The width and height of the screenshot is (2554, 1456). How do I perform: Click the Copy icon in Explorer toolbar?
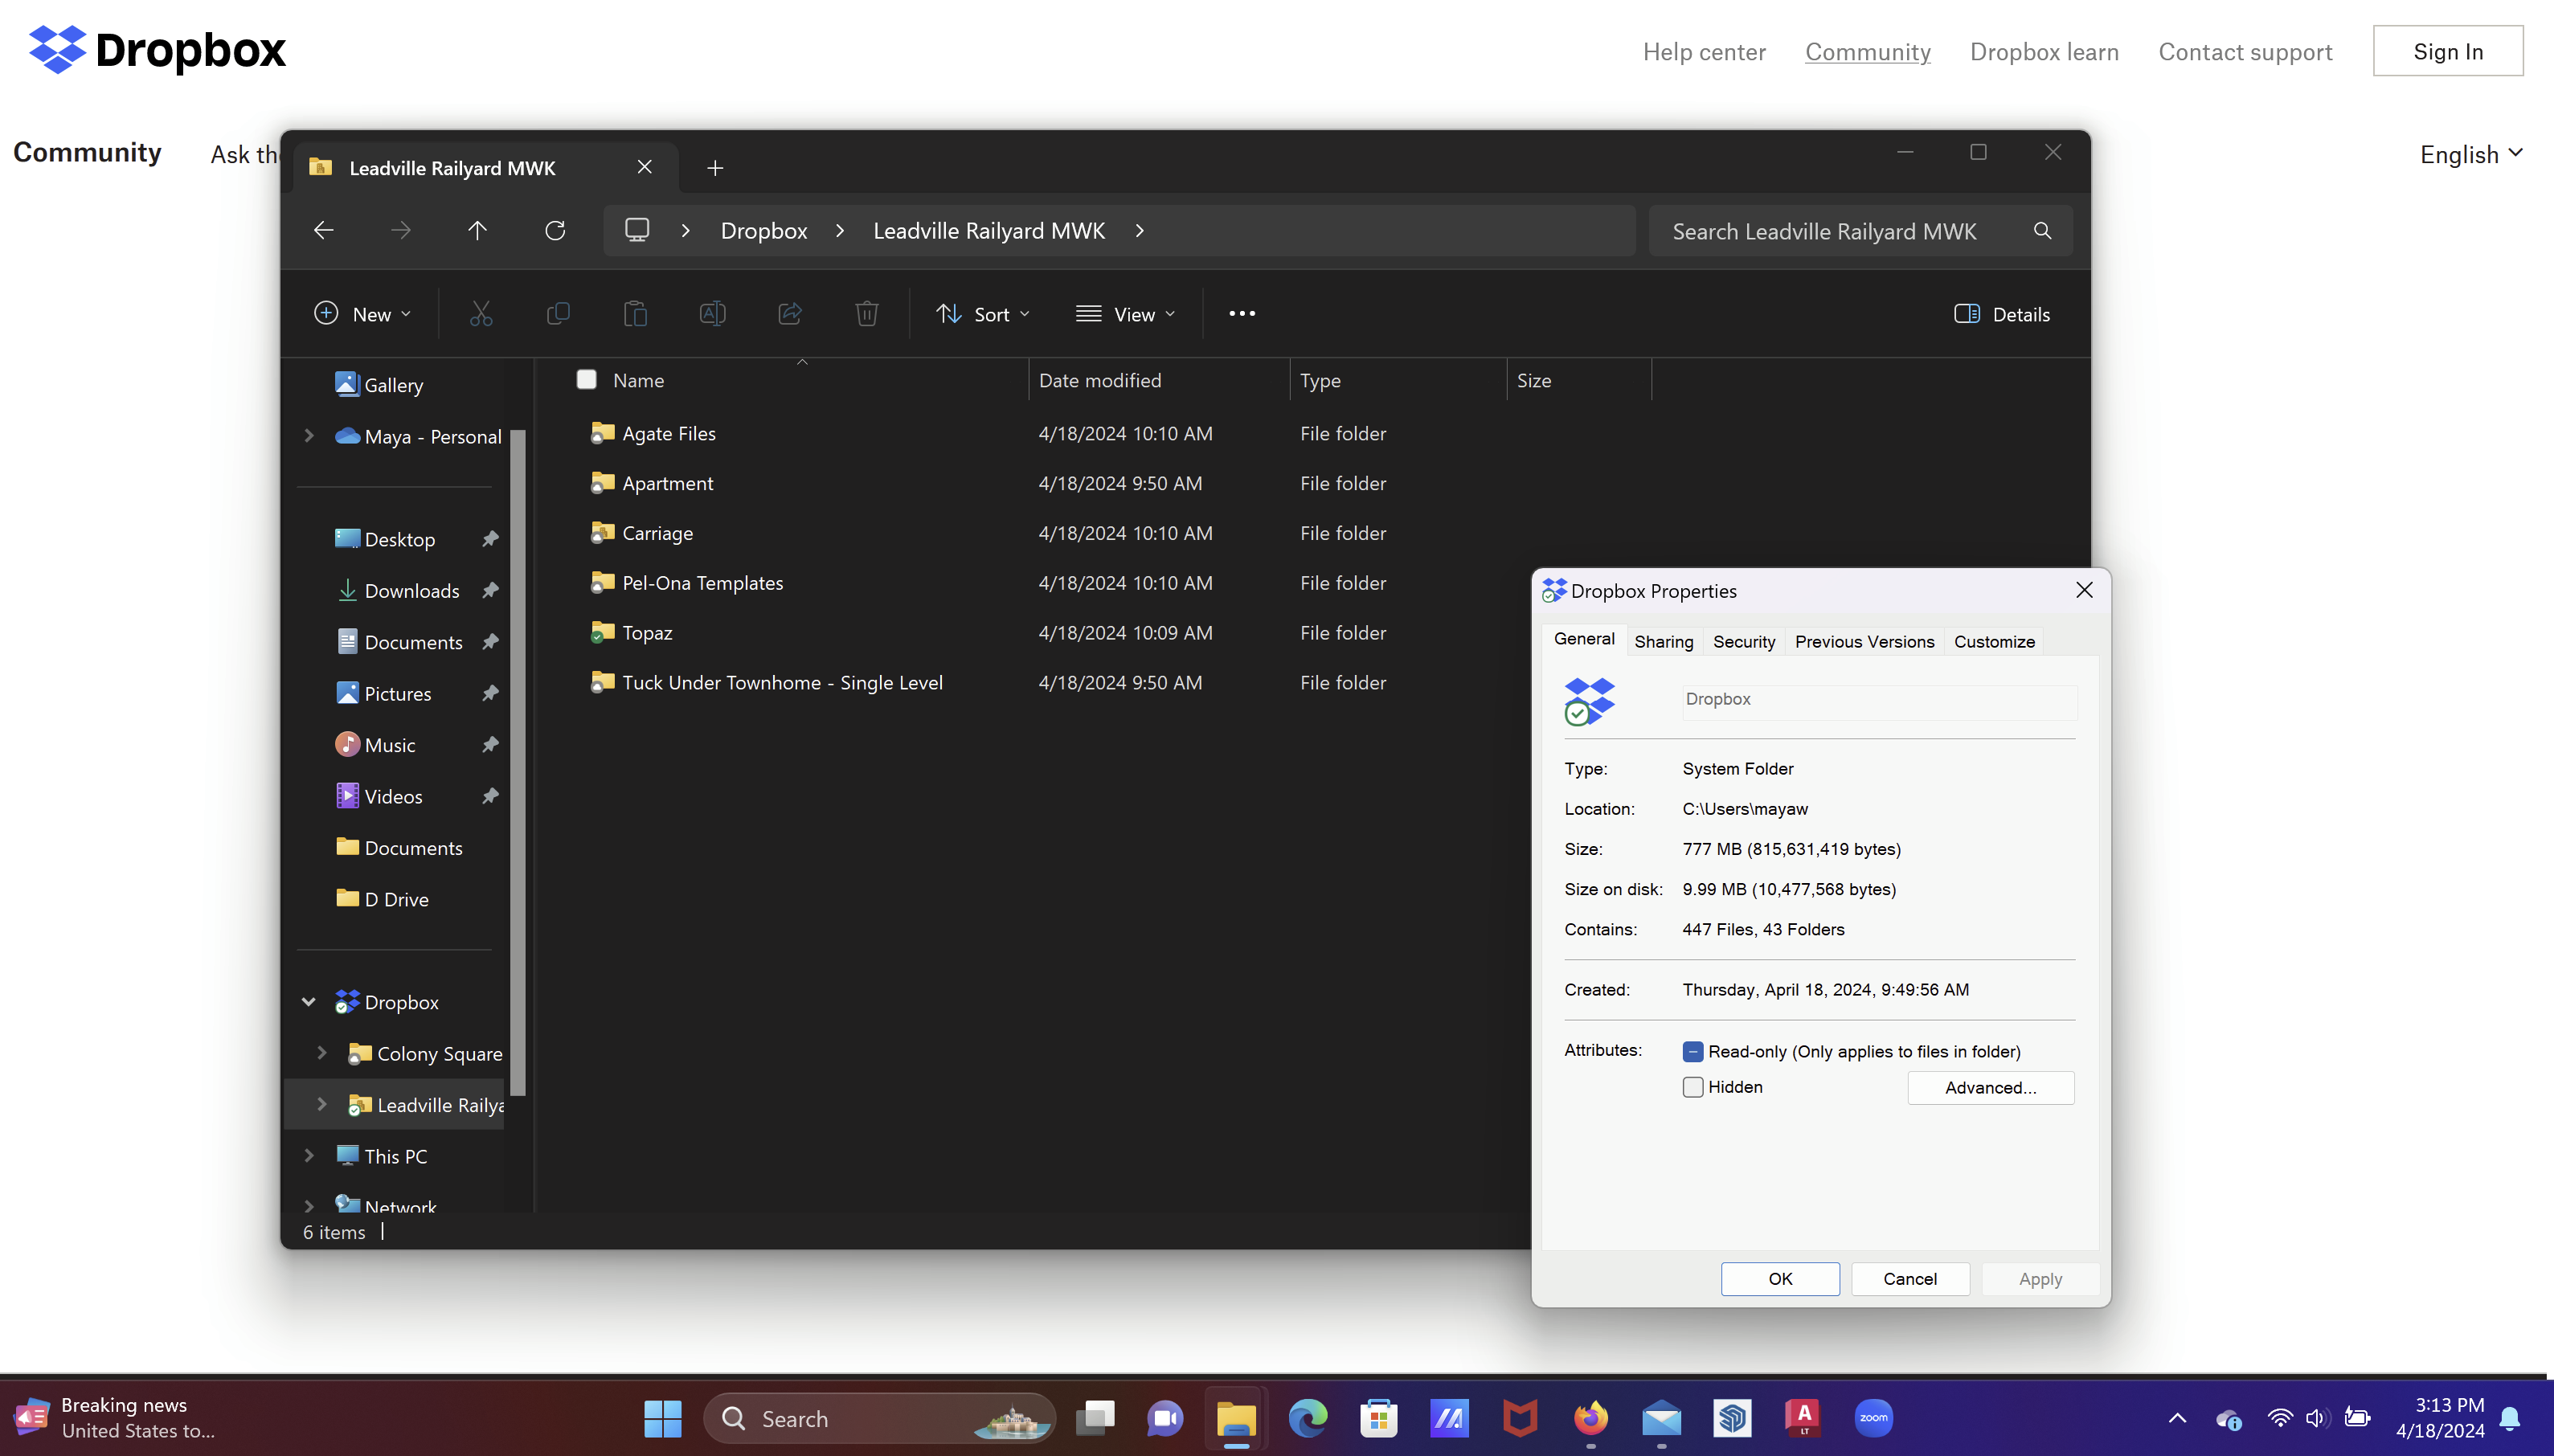558,314
